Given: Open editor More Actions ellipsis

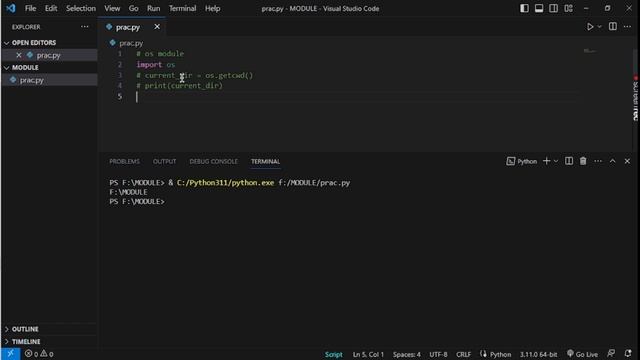Looking at the screenshot, I should coord(627,27).
